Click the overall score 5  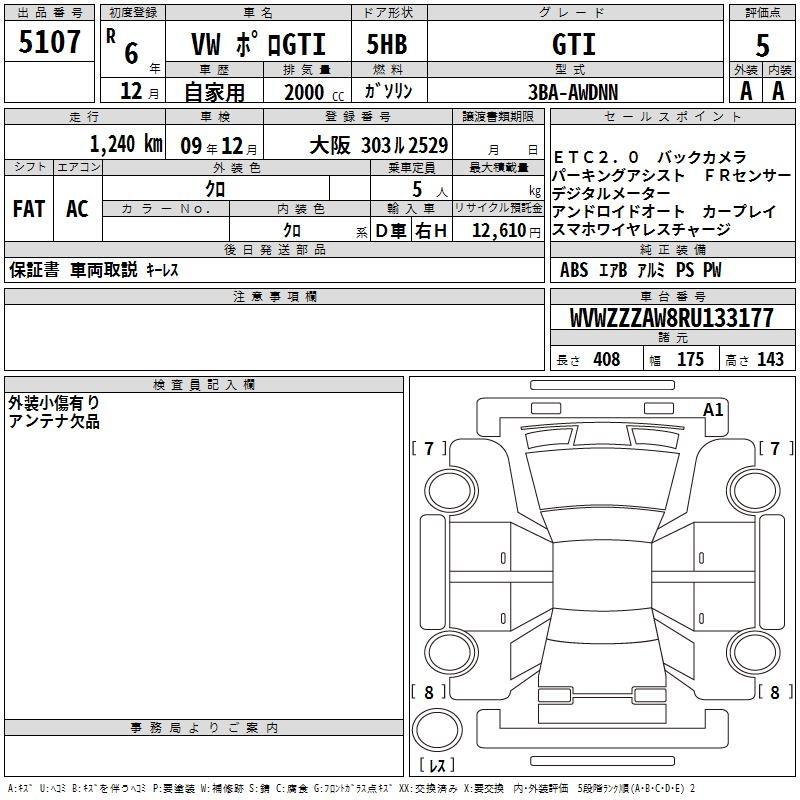(x=762, y=46)
